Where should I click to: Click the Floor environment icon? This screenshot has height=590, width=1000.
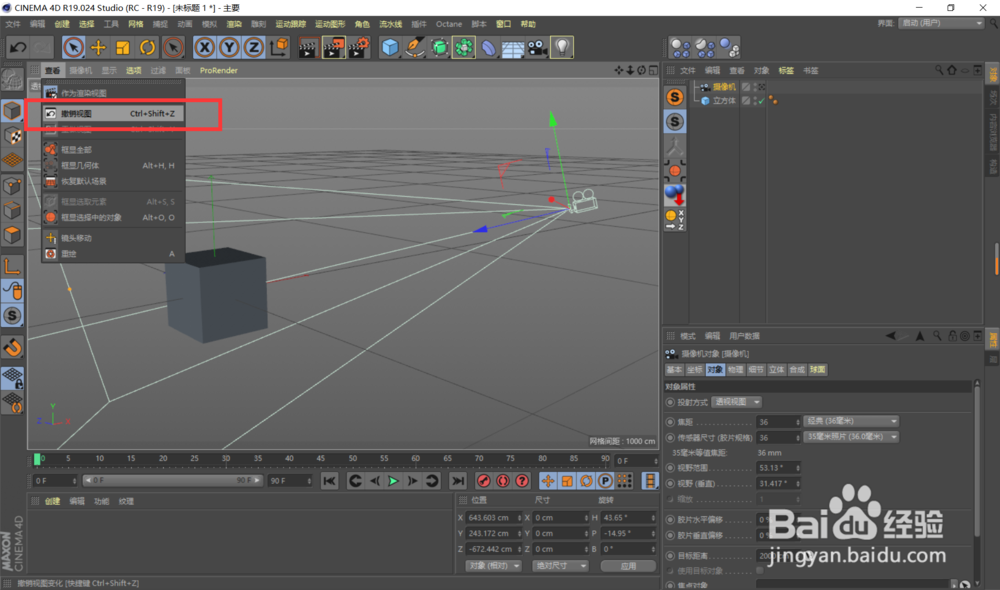[513, 47]
